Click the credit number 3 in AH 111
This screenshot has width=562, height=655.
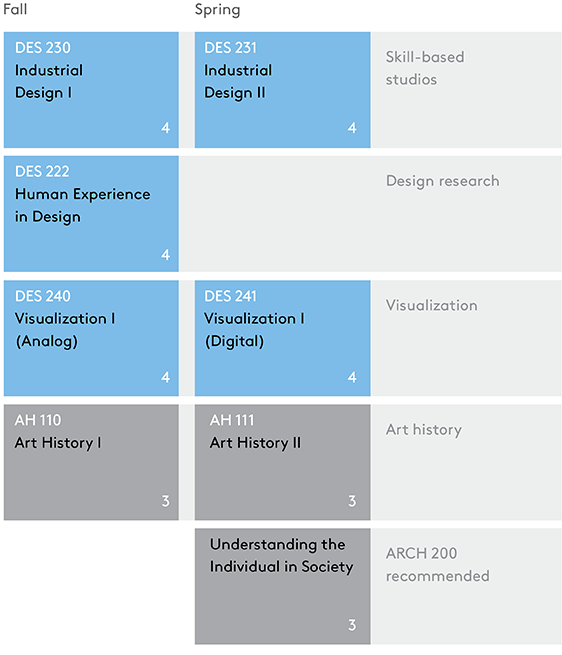(x=352, y=501)
